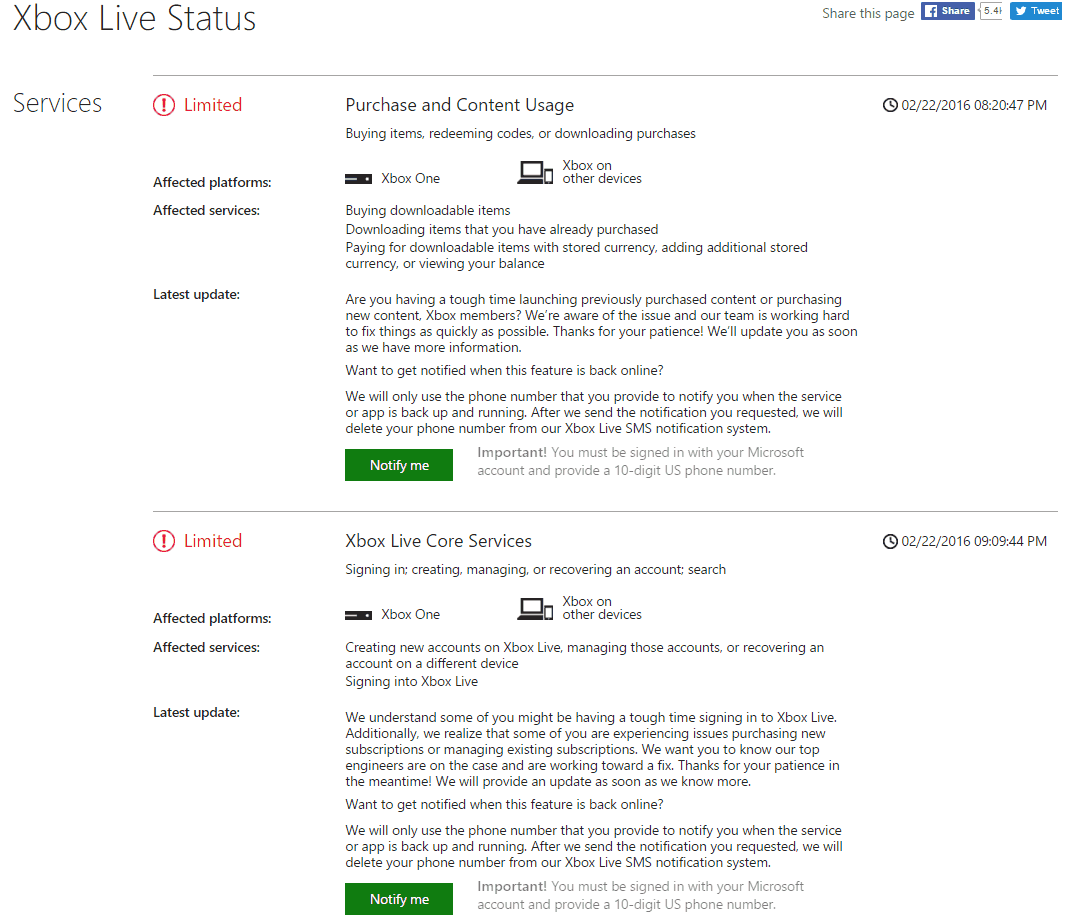Click the other devices icon under Purchase and Content Usage

pos(535,173)
